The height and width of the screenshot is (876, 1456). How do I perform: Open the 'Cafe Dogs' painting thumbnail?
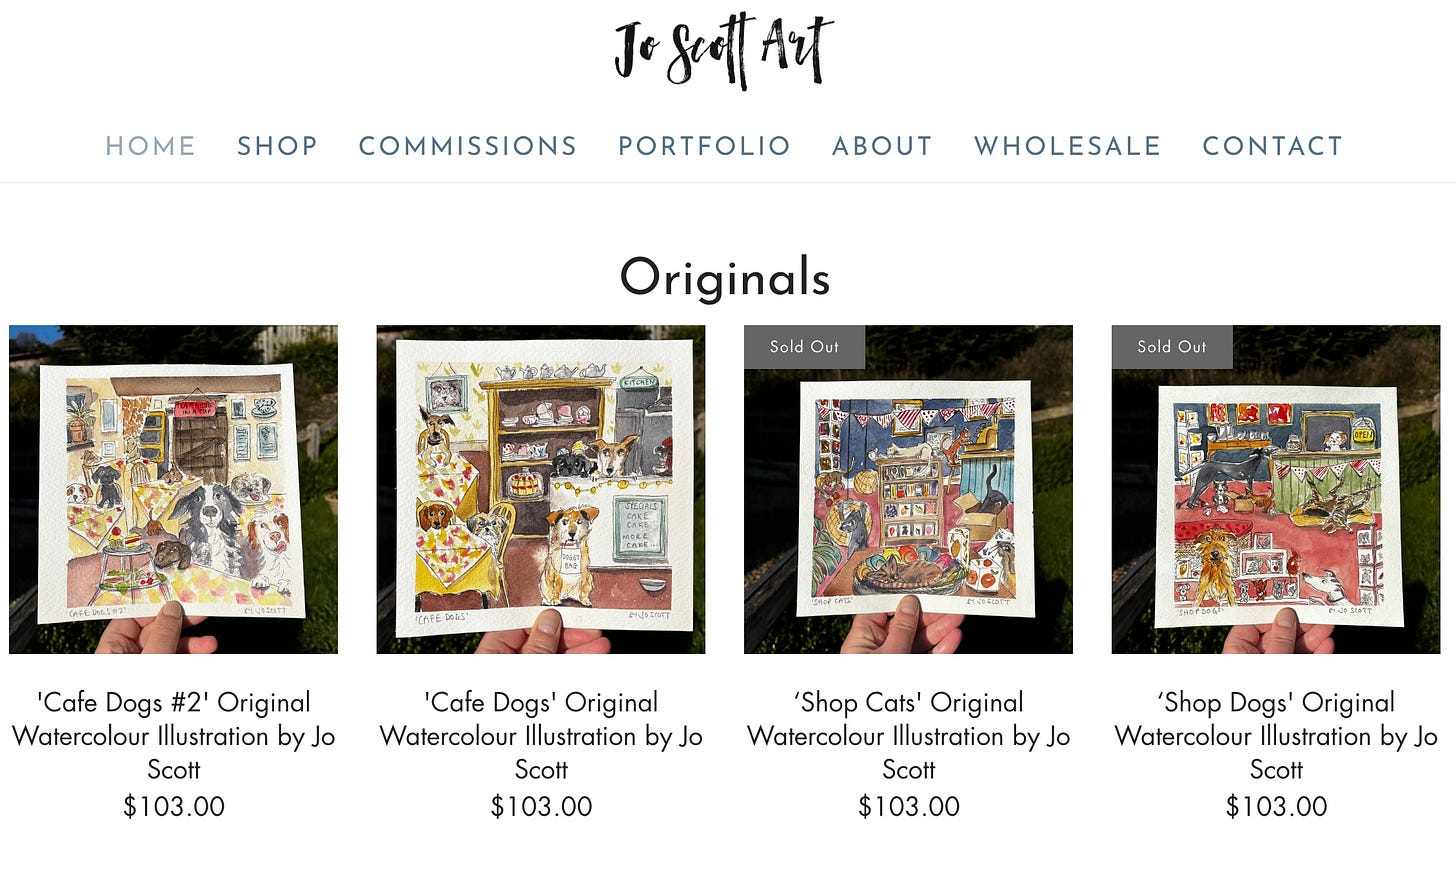(x=541, y=489)
